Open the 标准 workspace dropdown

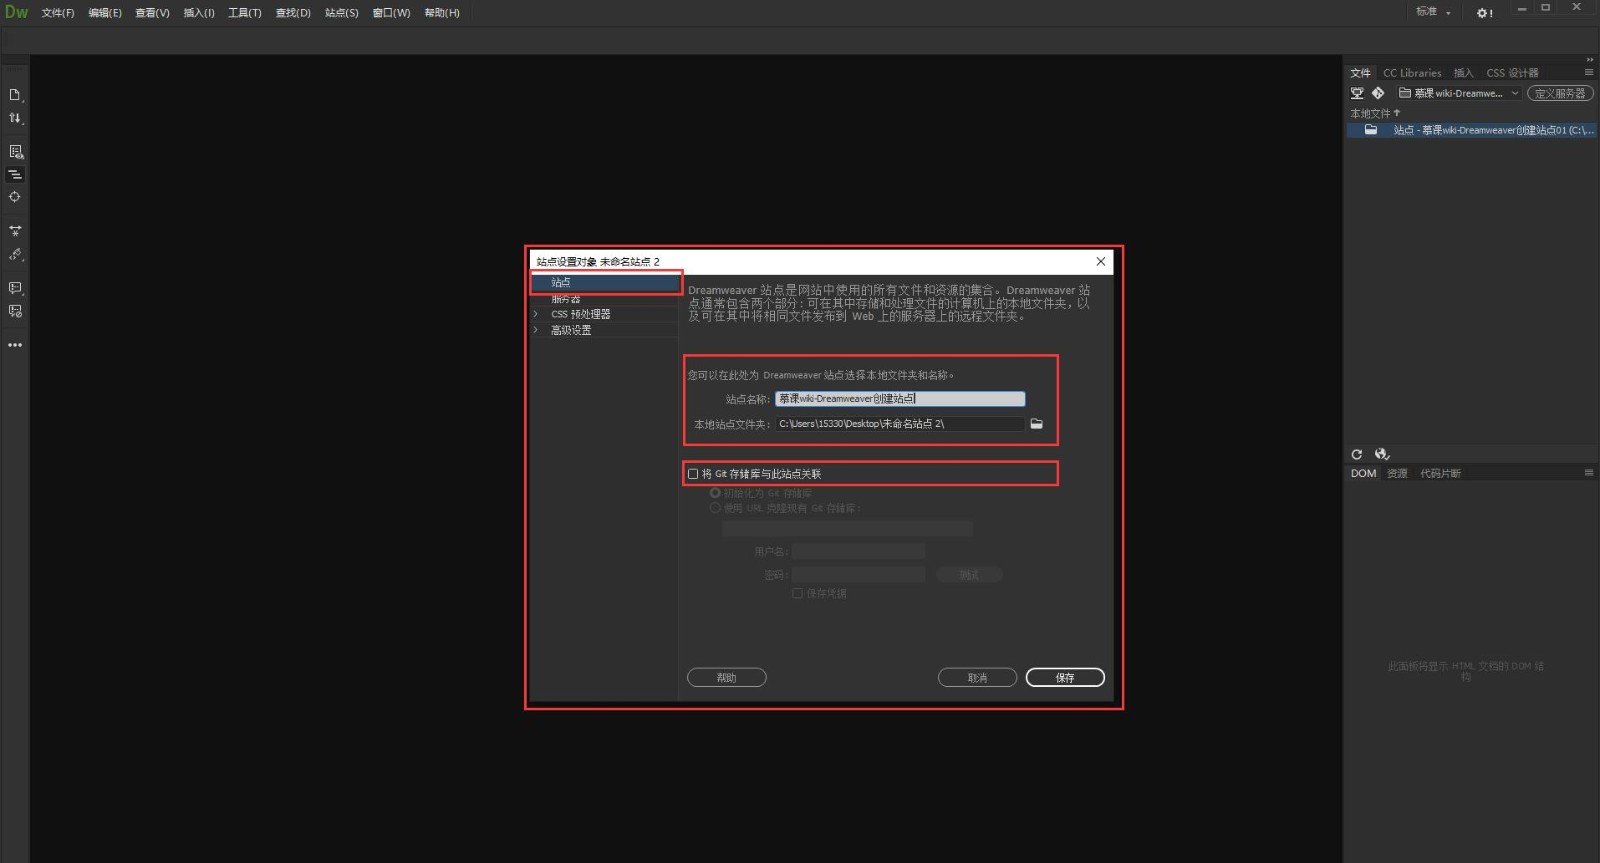pos(1433,12)
